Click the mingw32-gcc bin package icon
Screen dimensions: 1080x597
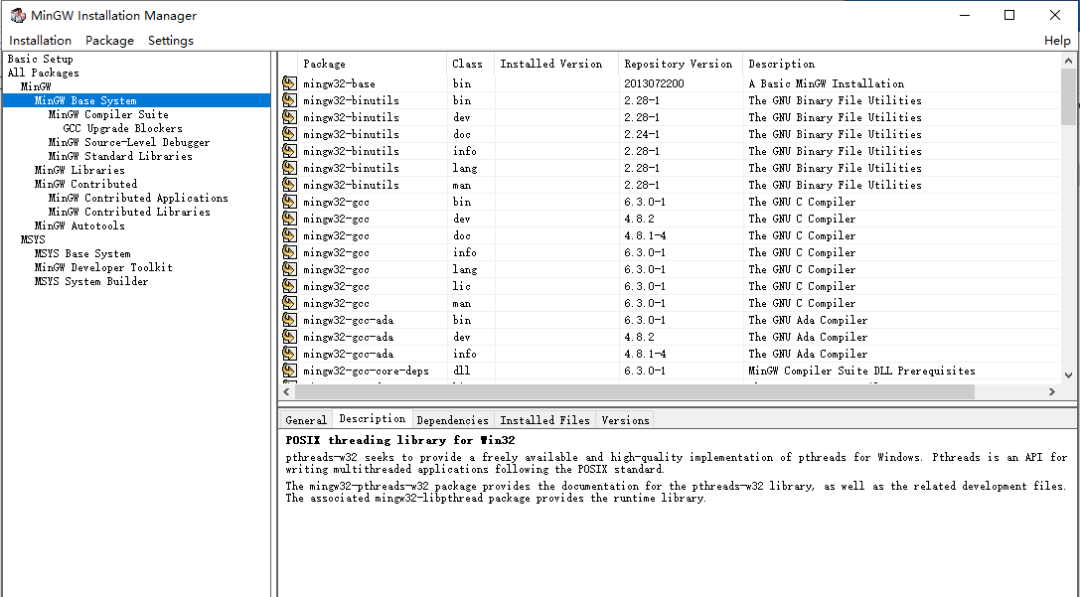(289, 202)
